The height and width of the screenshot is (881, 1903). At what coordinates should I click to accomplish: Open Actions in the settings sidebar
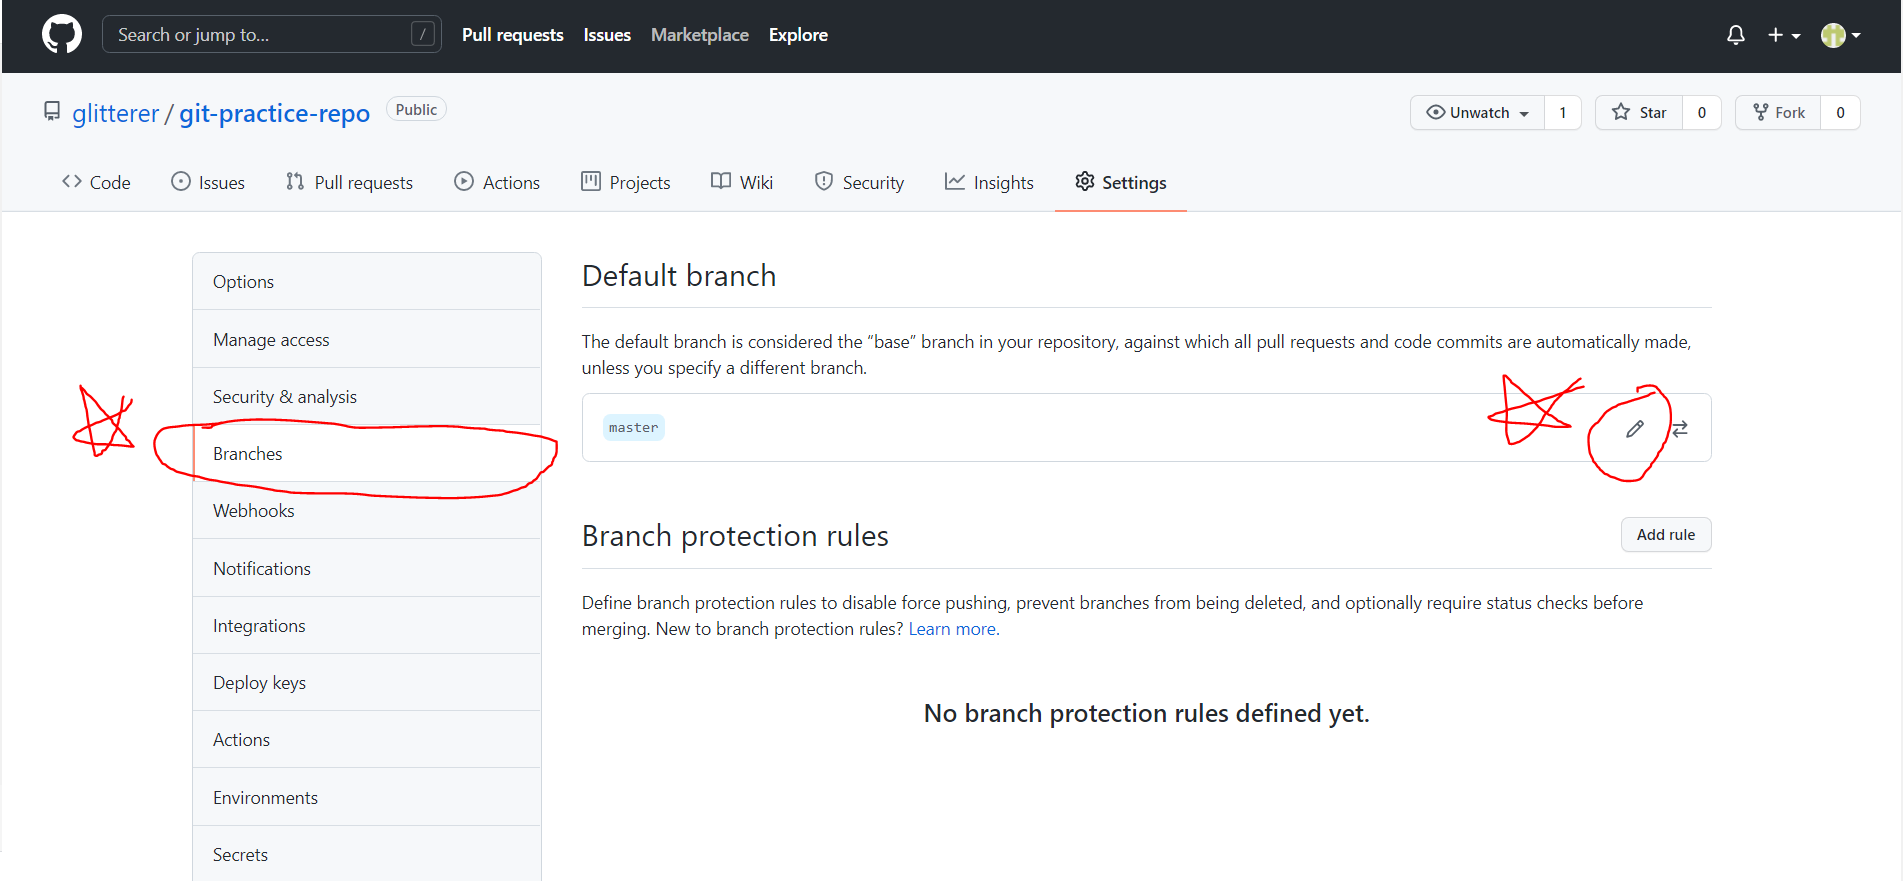(x=367, y=740)
